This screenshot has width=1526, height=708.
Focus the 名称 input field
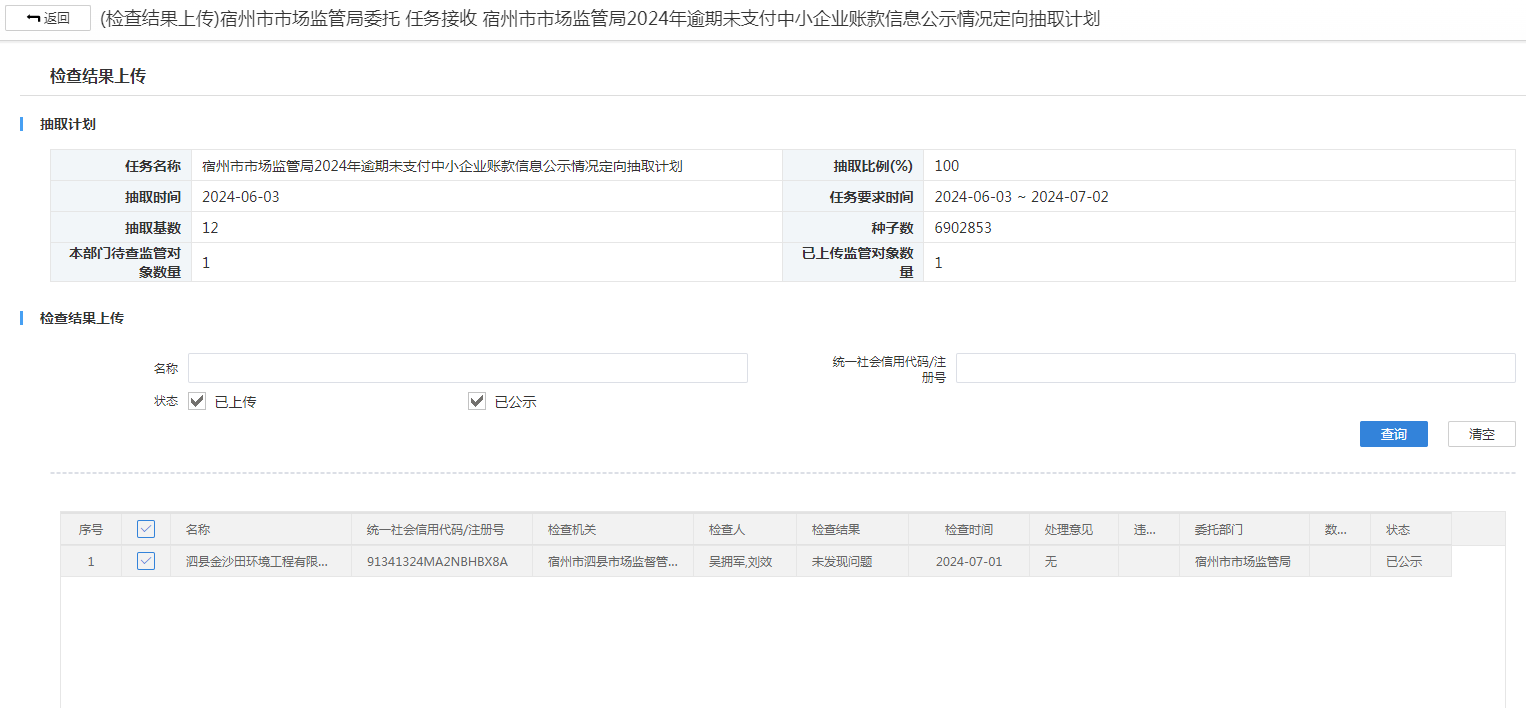click(467, 368)
